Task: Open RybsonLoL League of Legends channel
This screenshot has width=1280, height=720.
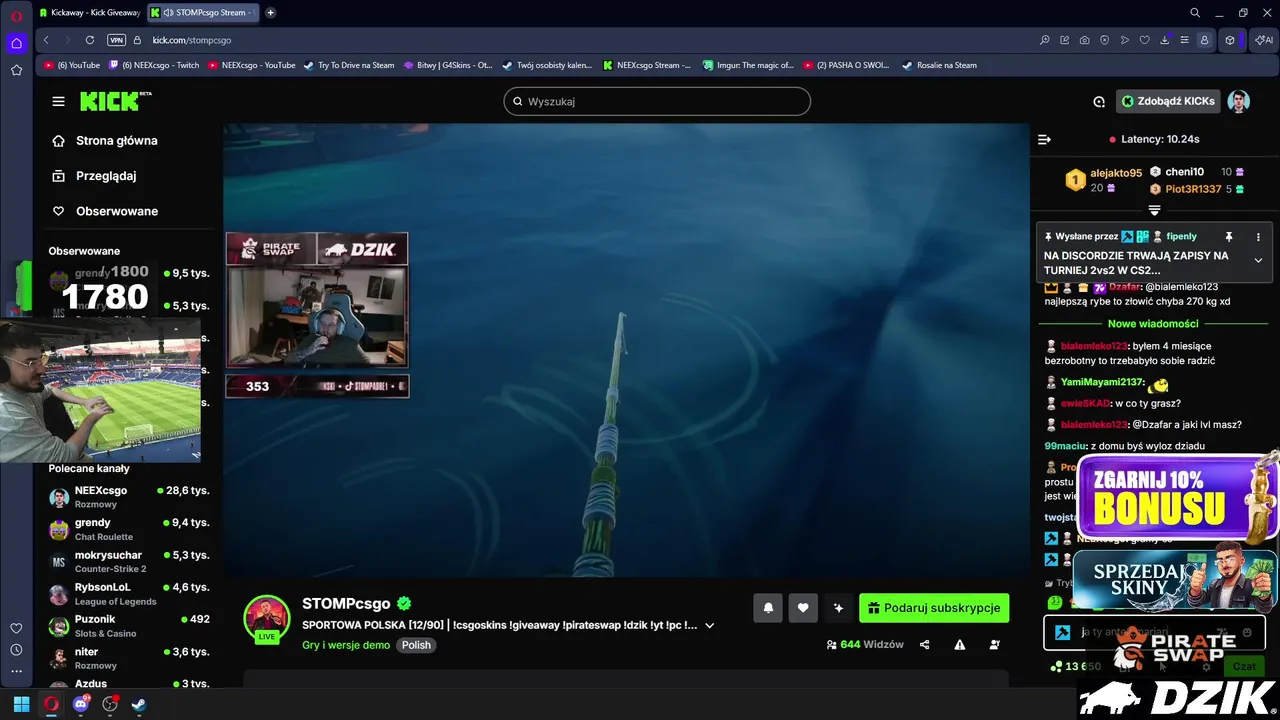Action: tap(129, 594)
